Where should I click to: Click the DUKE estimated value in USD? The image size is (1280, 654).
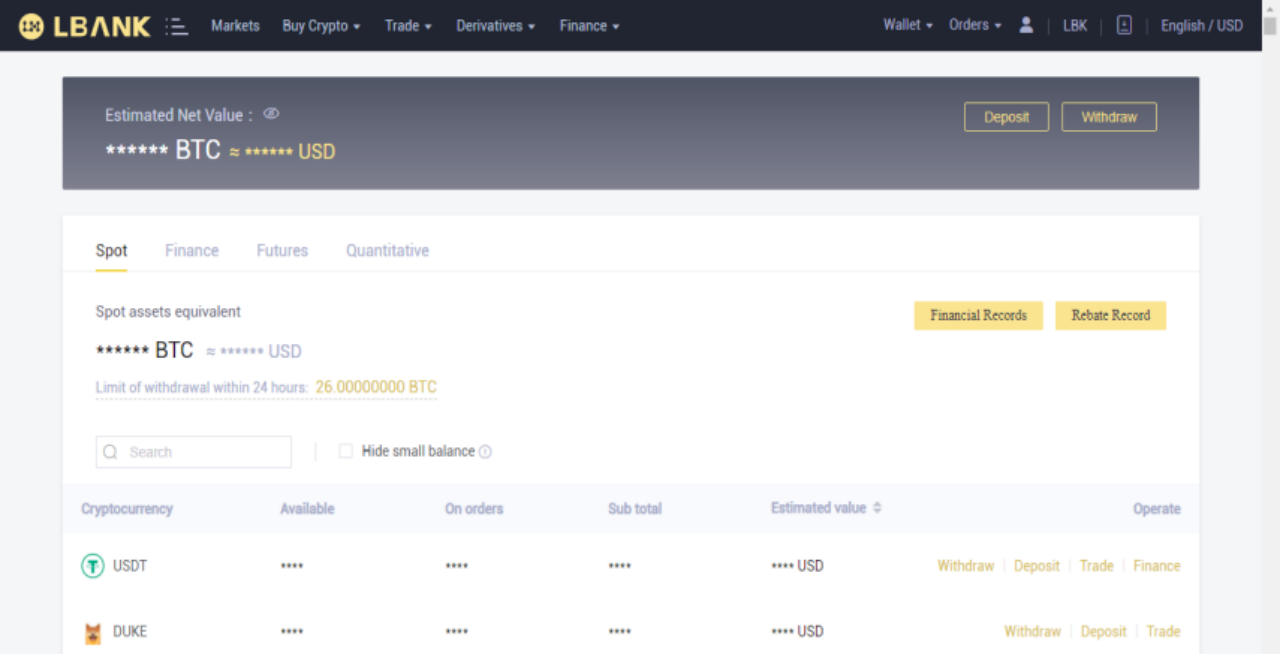tap(797, 632)
